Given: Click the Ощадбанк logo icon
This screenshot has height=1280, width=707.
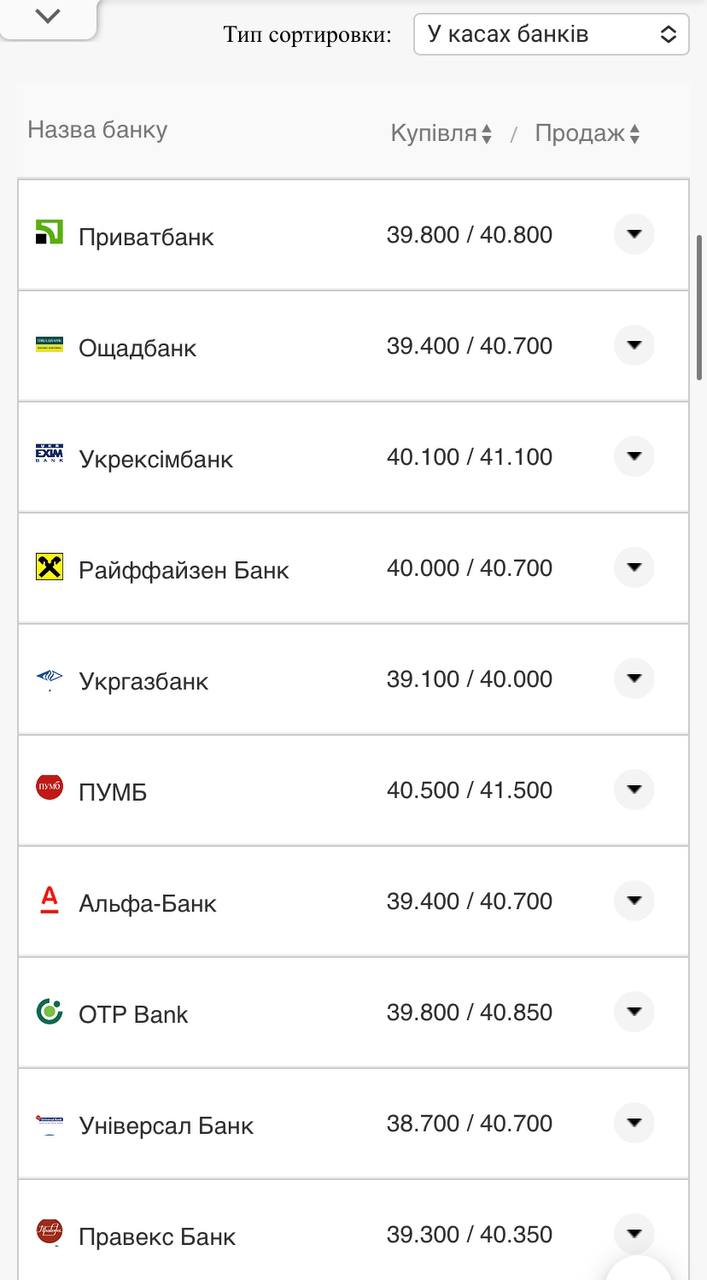Looking at the screenshot, I should pos(49,344).
